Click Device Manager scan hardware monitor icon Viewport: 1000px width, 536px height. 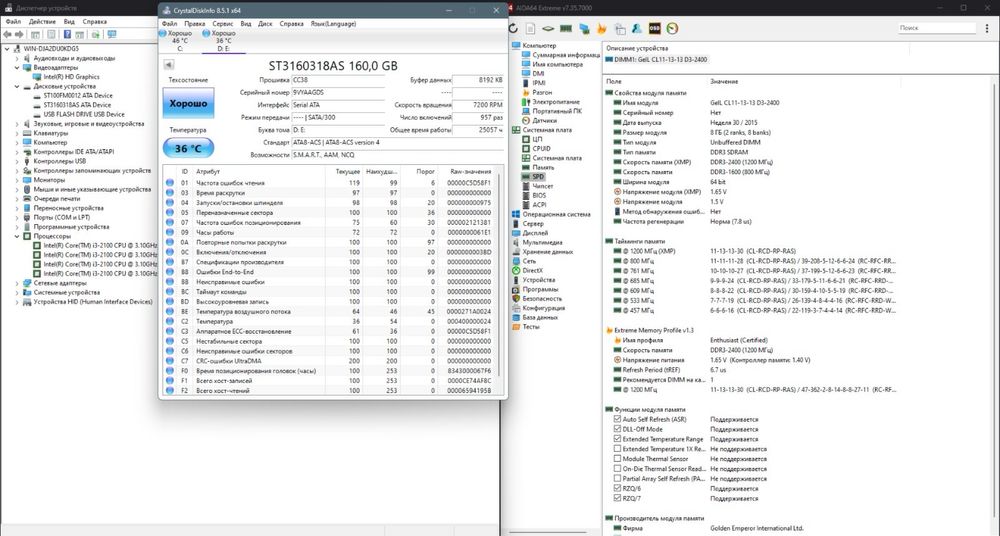pos(112,34)
